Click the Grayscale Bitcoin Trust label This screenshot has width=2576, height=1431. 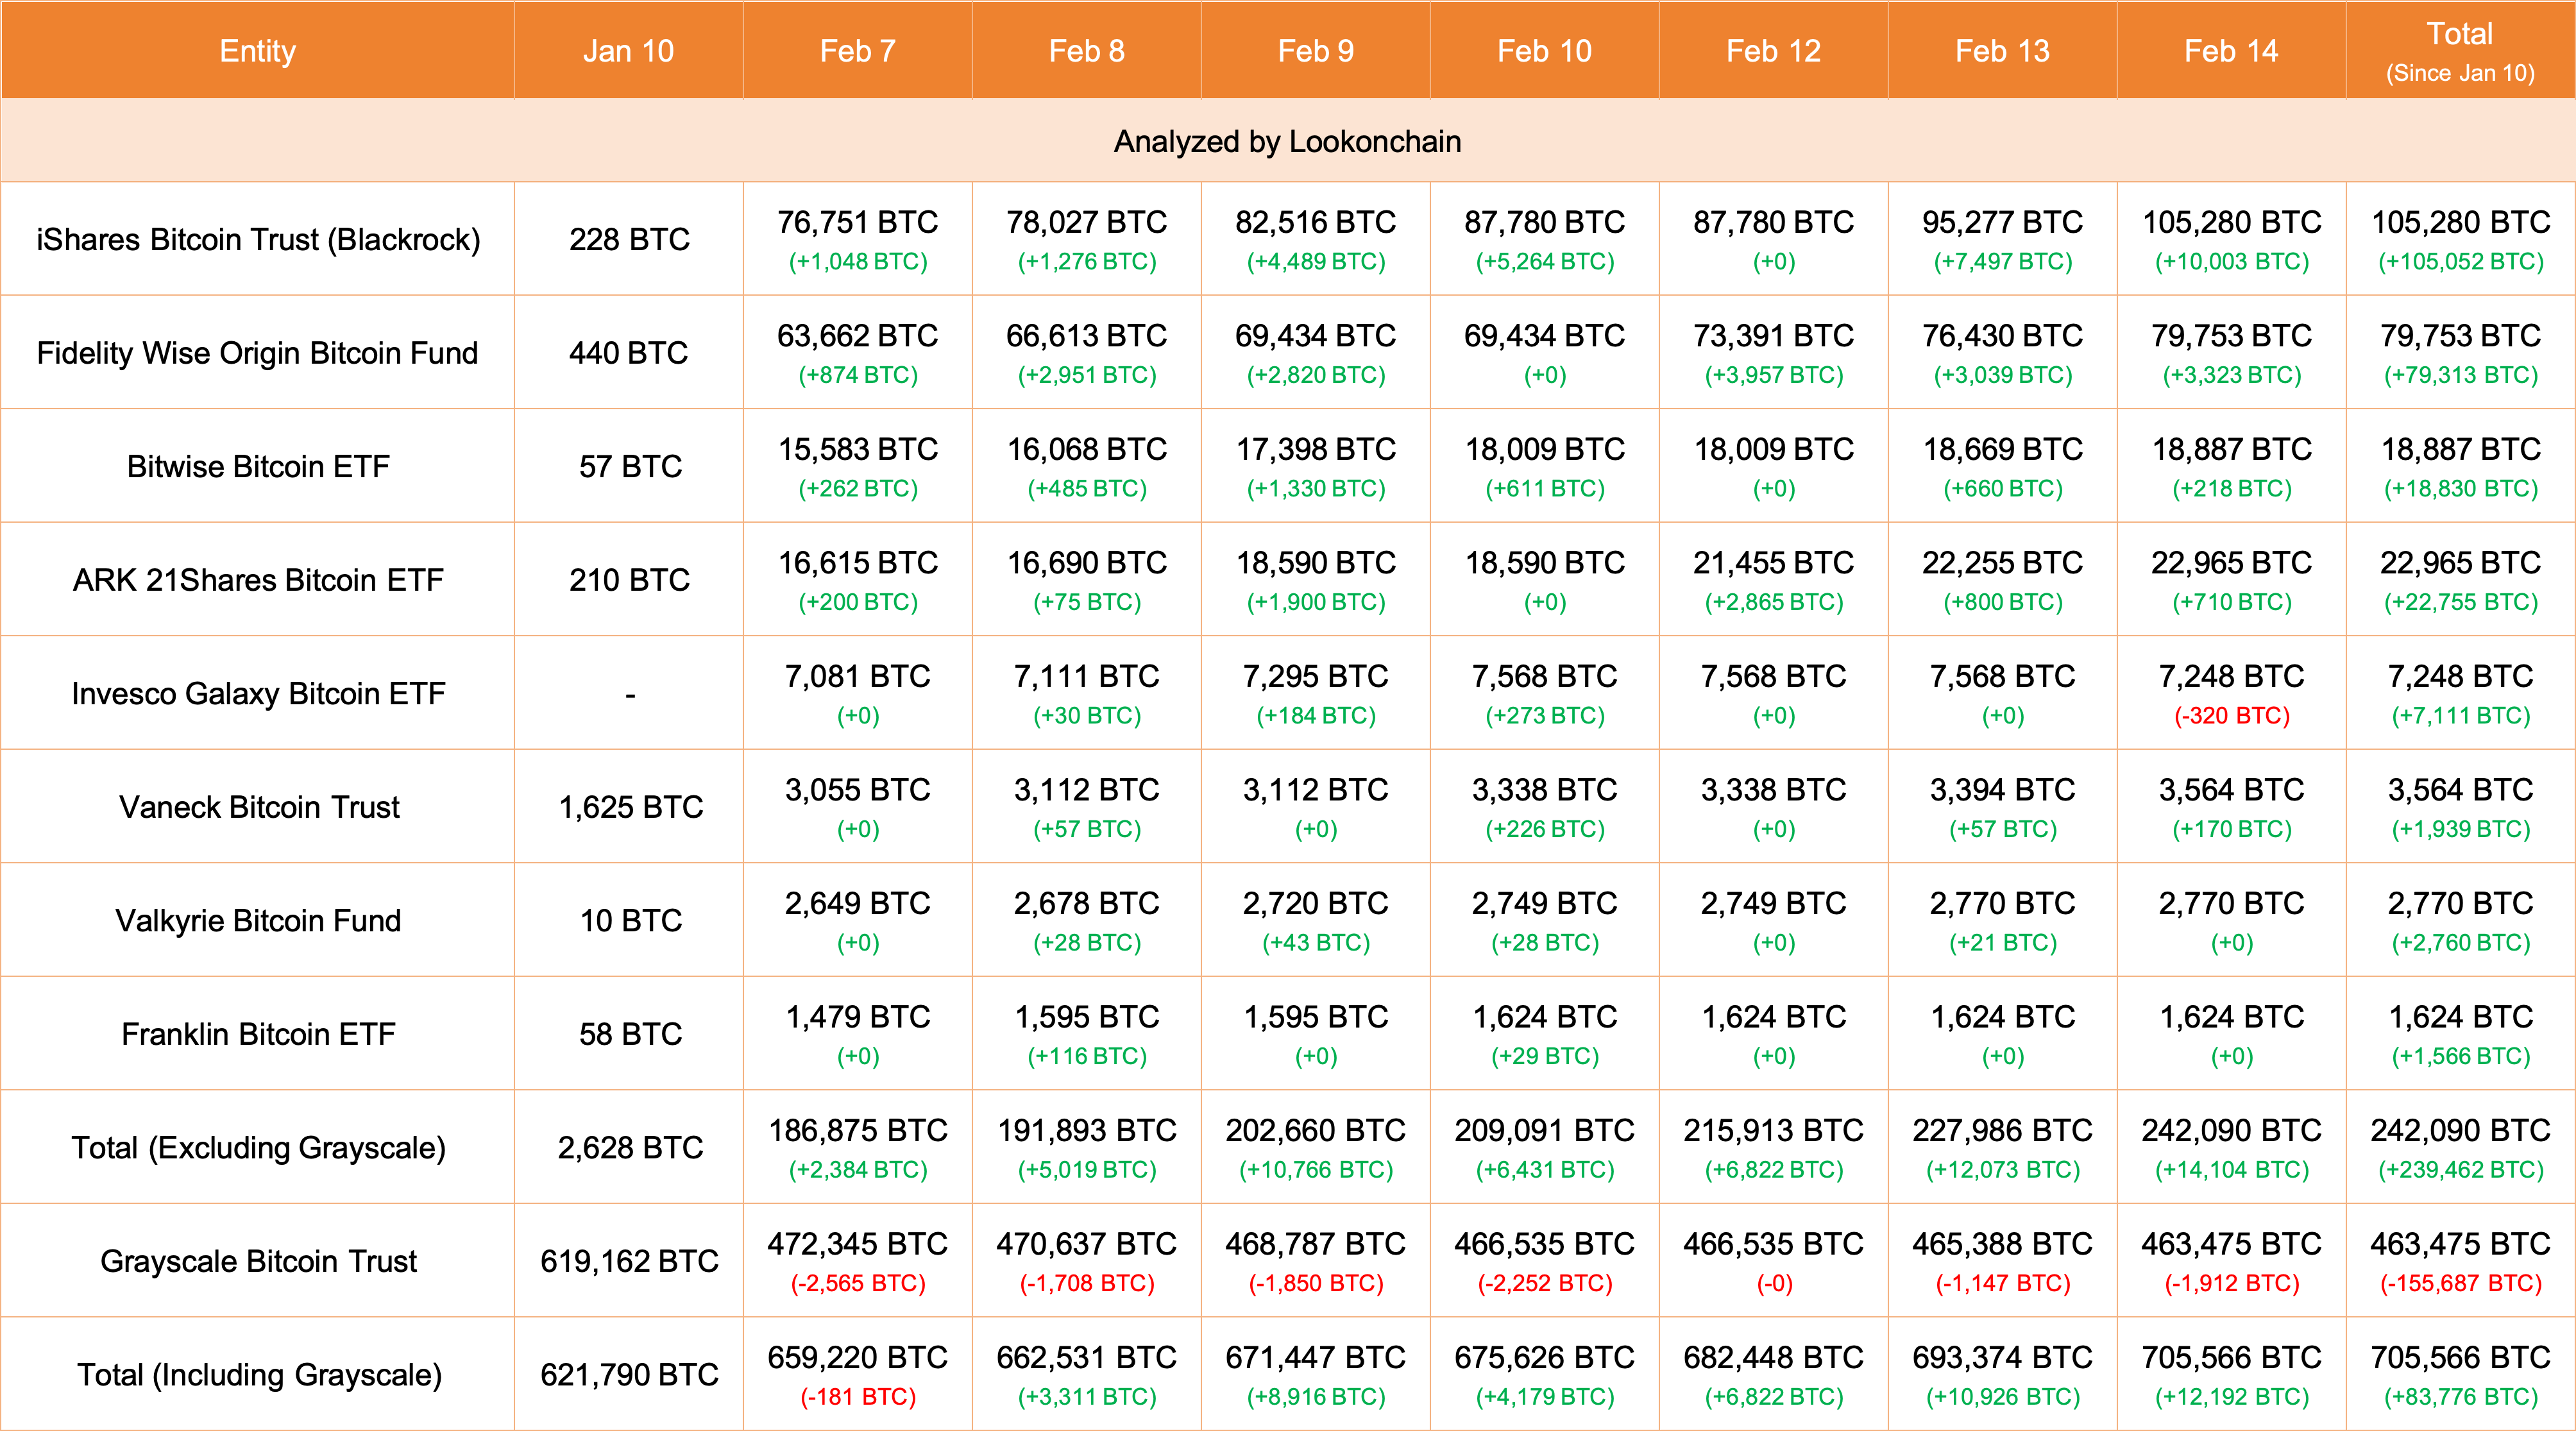tap(258, 1261)
